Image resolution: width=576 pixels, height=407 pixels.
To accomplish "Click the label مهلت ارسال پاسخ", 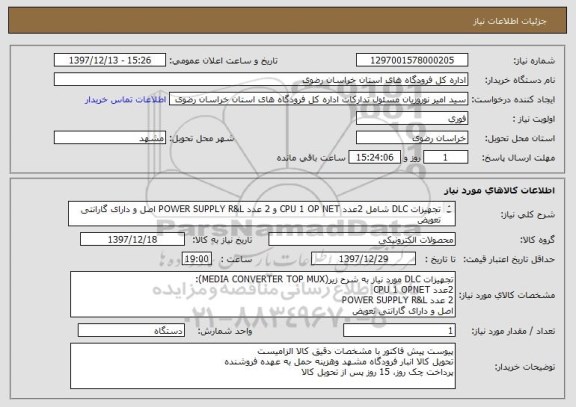I will [x=518, y=158].
